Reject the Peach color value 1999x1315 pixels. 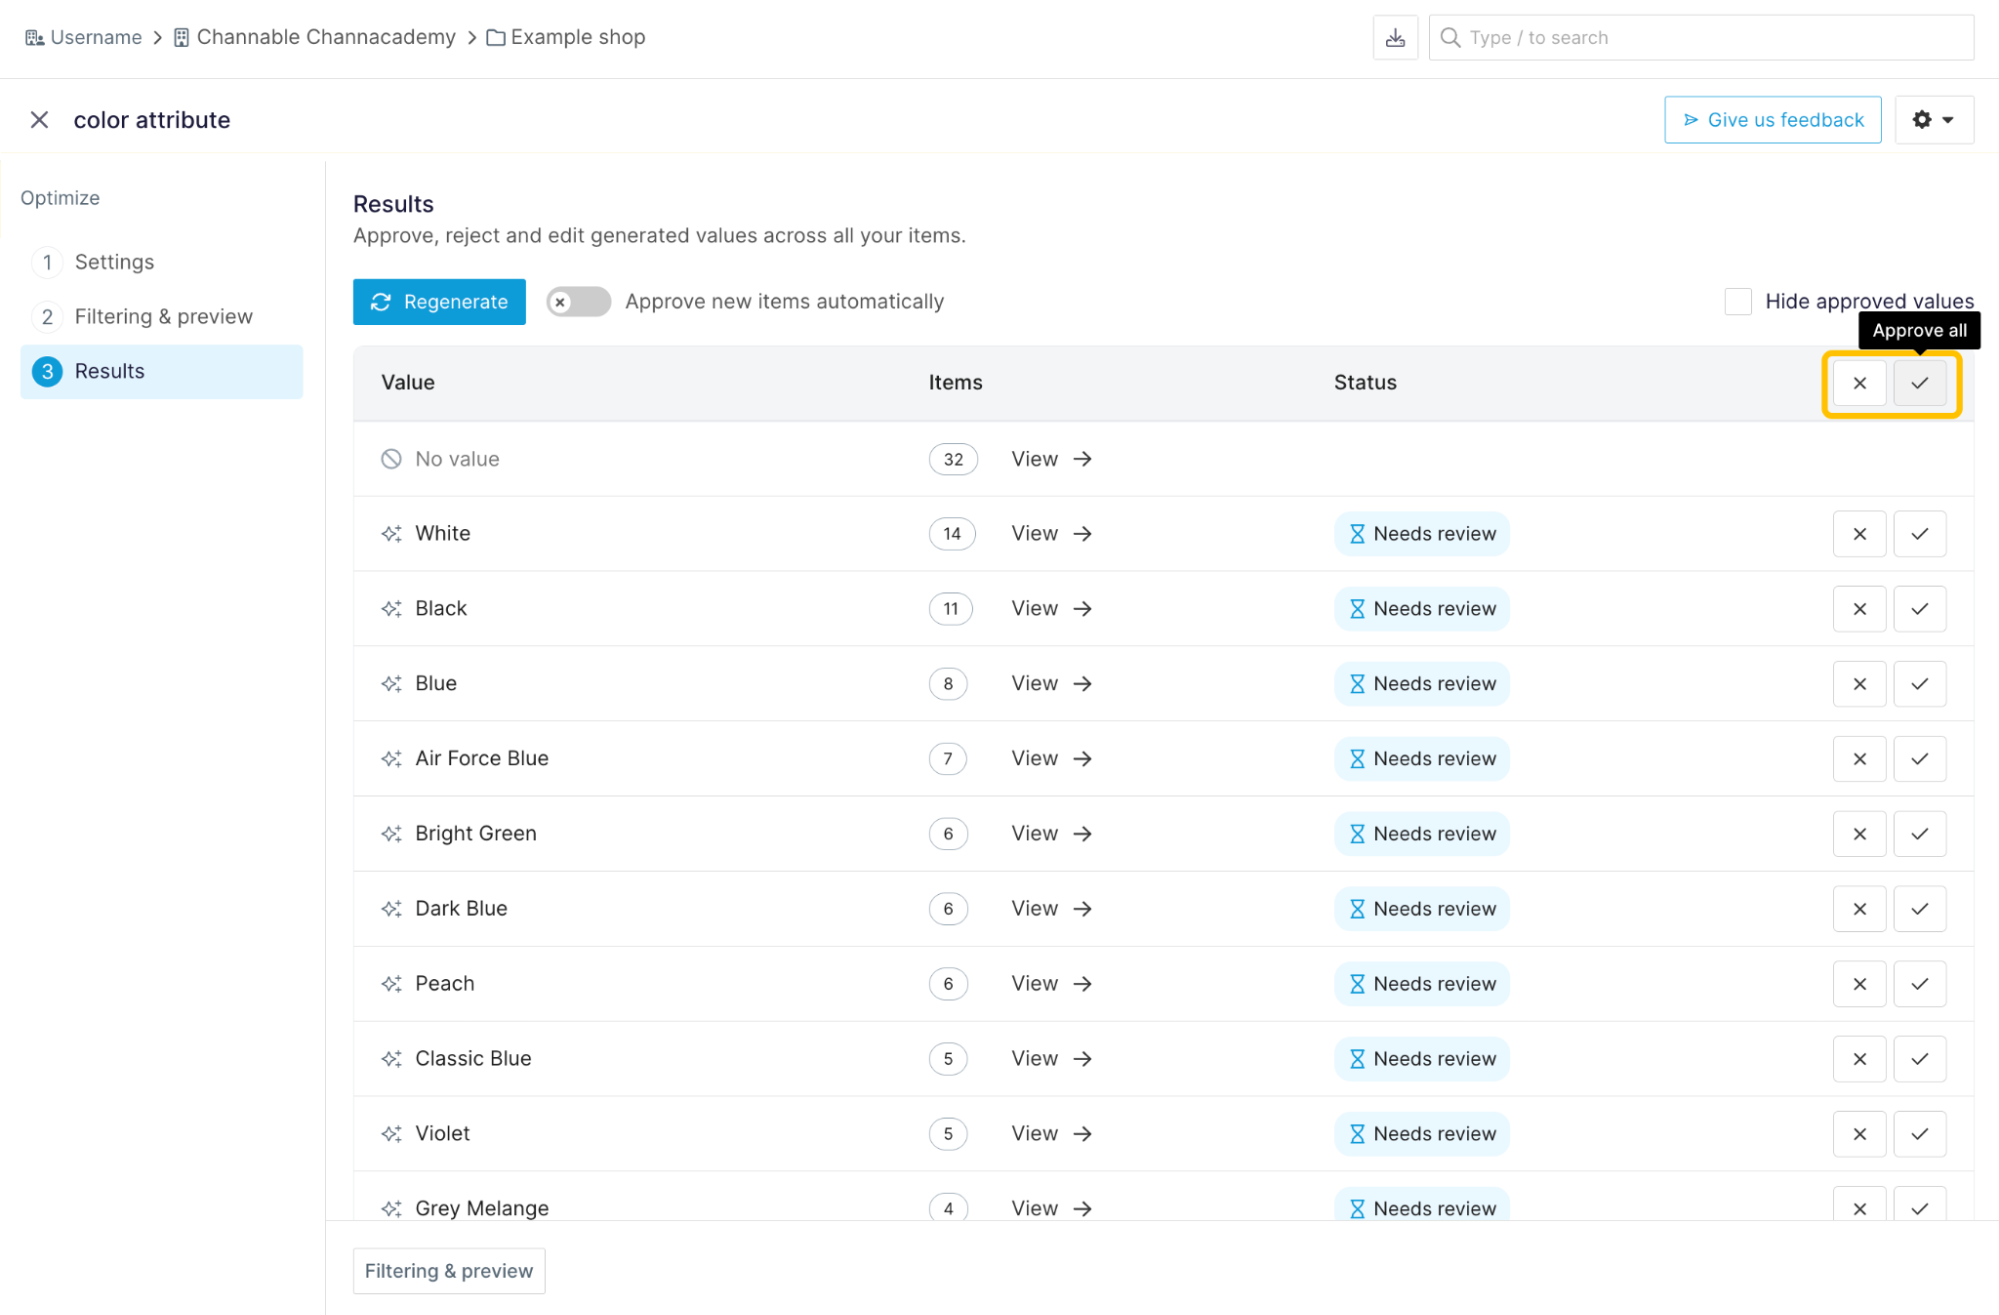coord(1858,984)
